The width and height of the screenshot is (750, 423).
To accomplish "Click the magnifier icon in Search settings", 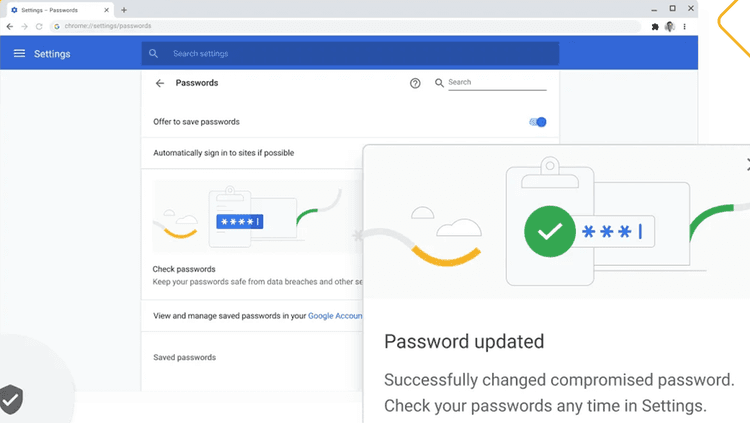I will tap(153, 54).
